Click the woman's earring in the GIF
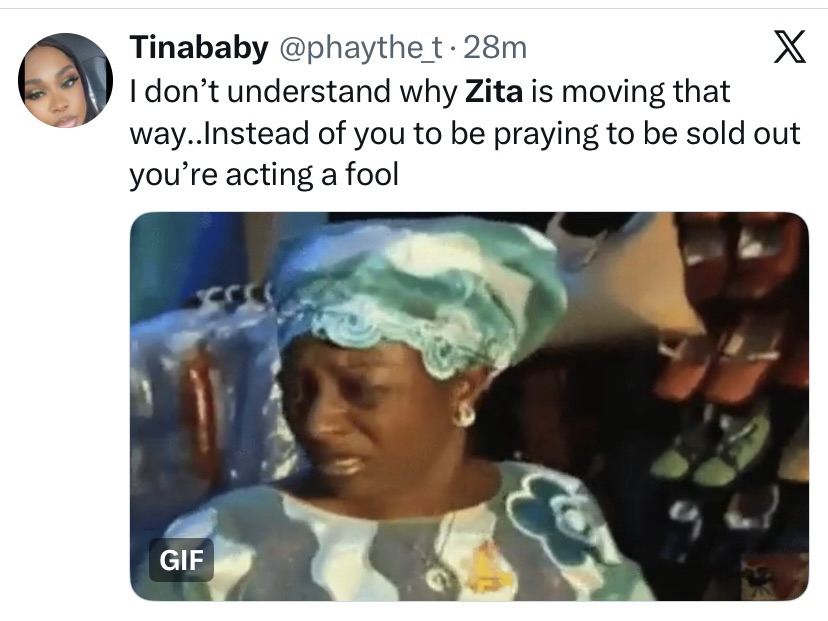 [464, 414]
